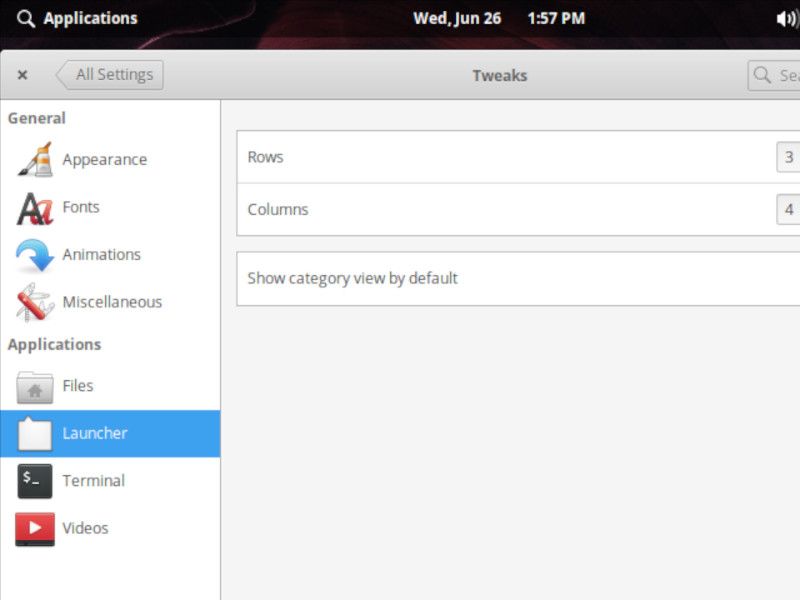Select the Launcher sidebar entry
The image size is (800, 600).
(x=110, y=434)
